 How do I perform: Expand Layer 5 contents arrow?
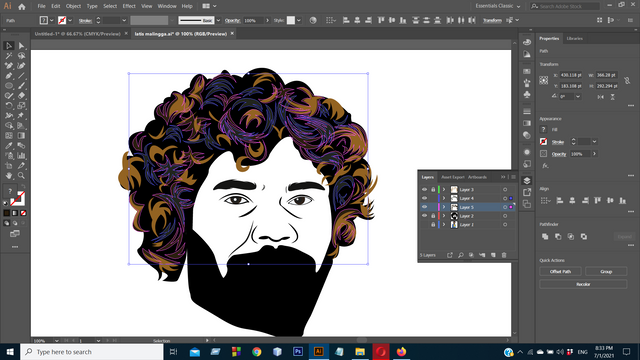pos(444,207)
